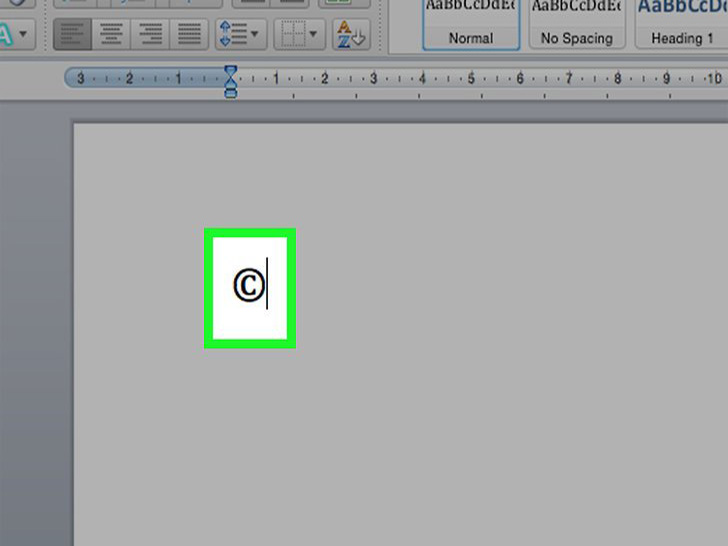The width and height of the screenshot is (728, 546).
Task: Align text to the right
Action: coord(150,34)
